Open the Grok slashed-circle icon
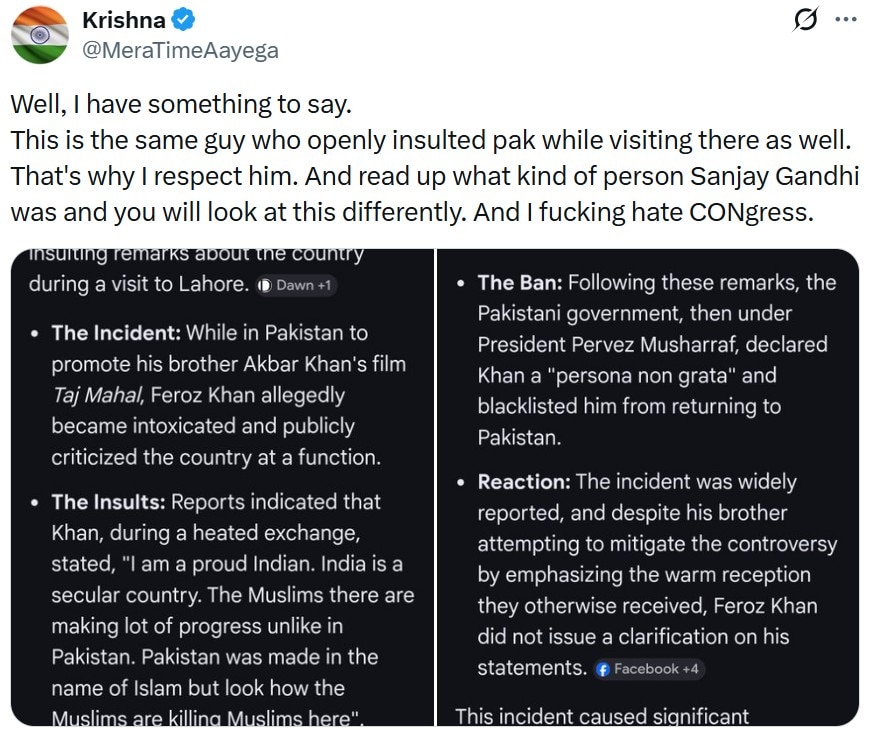 pos(804,20)
